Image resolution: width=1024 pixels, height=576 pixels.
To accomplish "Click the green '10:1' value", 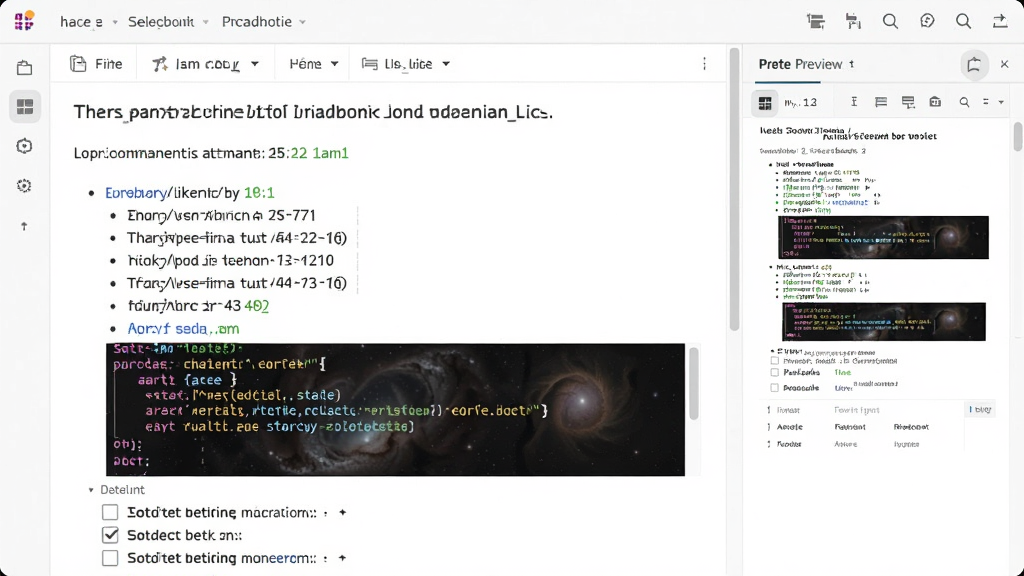I will click(259, 193).
